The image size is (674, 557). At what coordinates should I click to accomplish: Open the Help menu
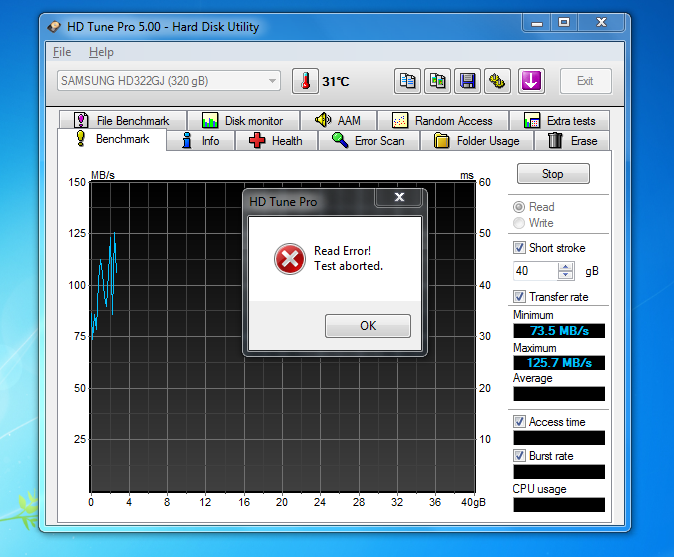coord(101,52)
